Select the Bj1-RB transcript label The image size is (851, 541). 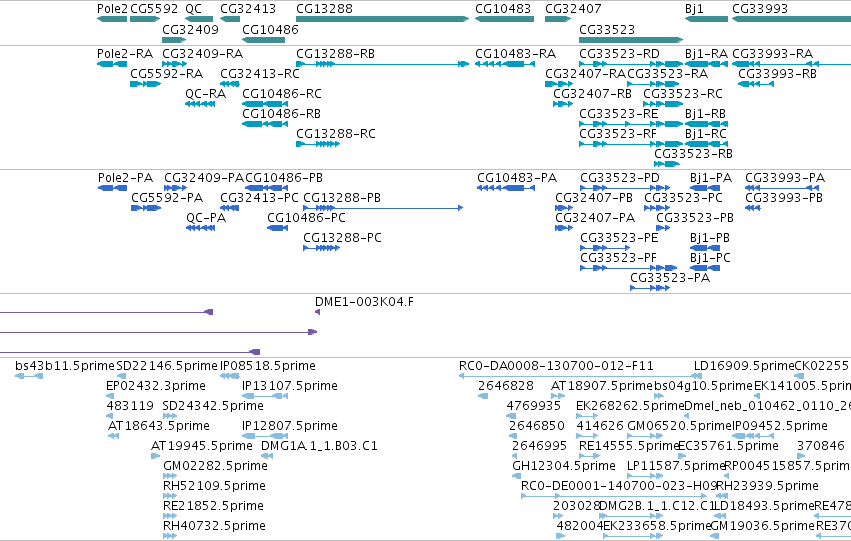[x=706, y=114]
